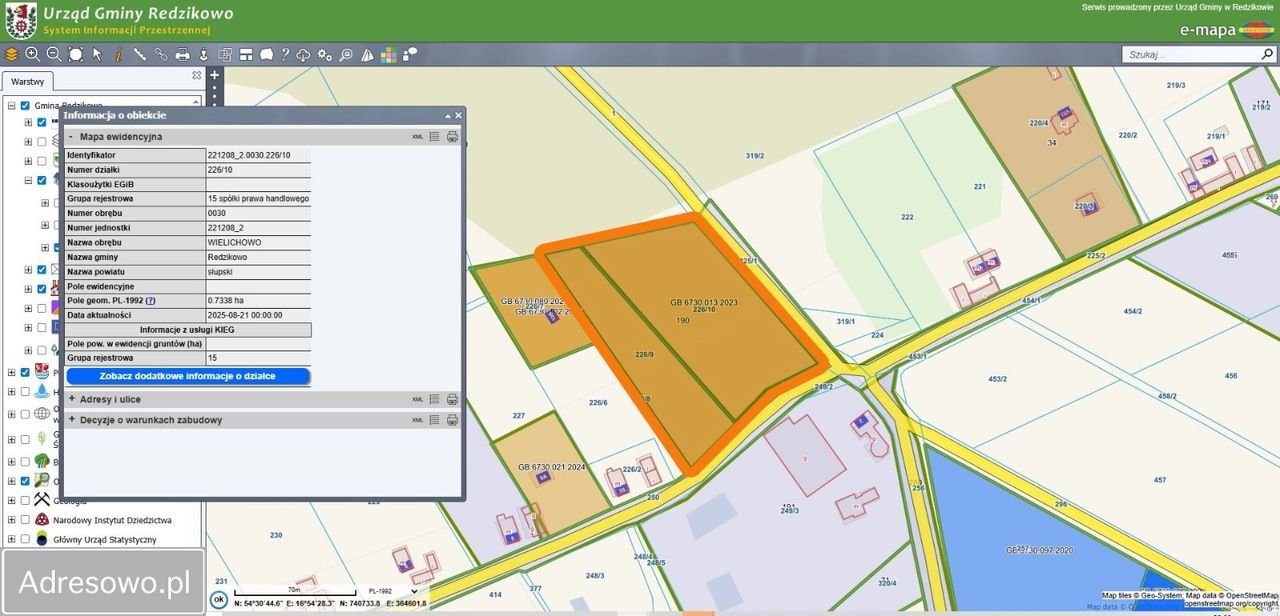The height and width of the screenshot is (616, 1280).
Task: Check the Główny Urząd Statystyczny layer
Action: 25,539
